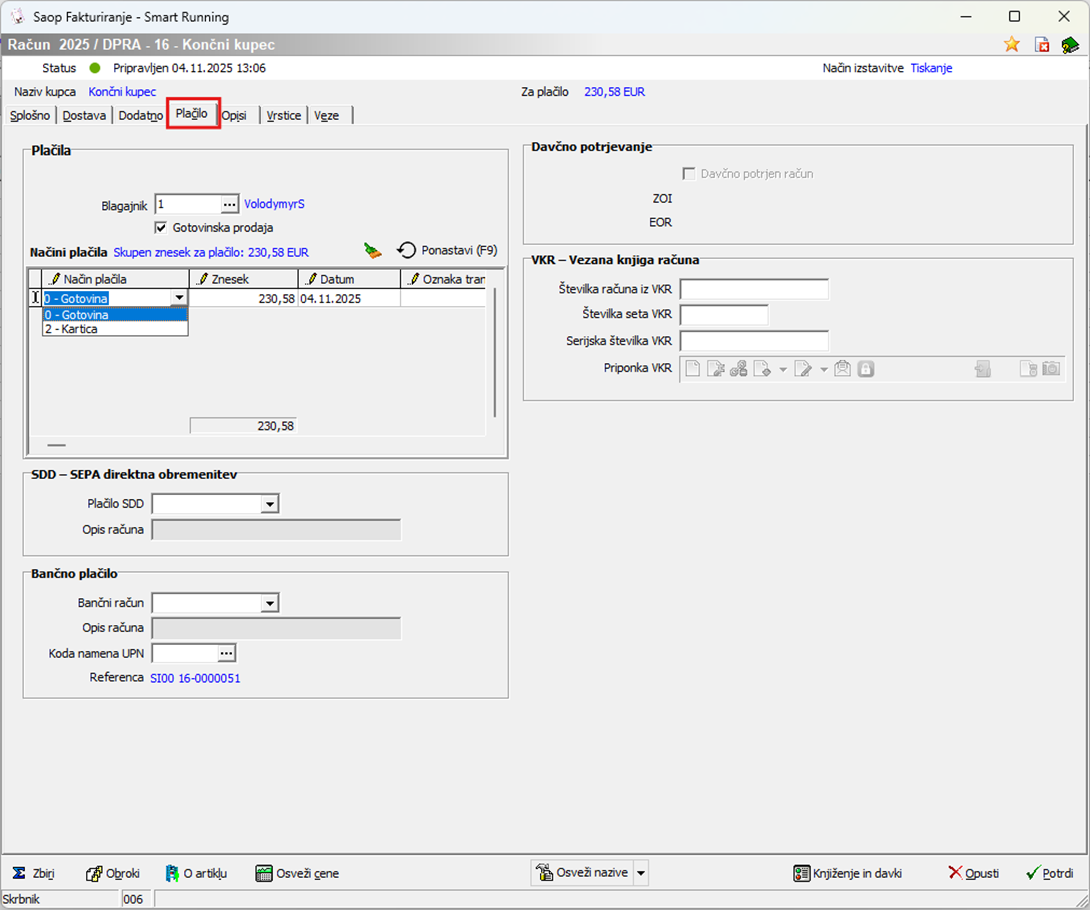Click the Knjiženje in davki button
Screen dimensions: 1090x910
click(848, 873)
